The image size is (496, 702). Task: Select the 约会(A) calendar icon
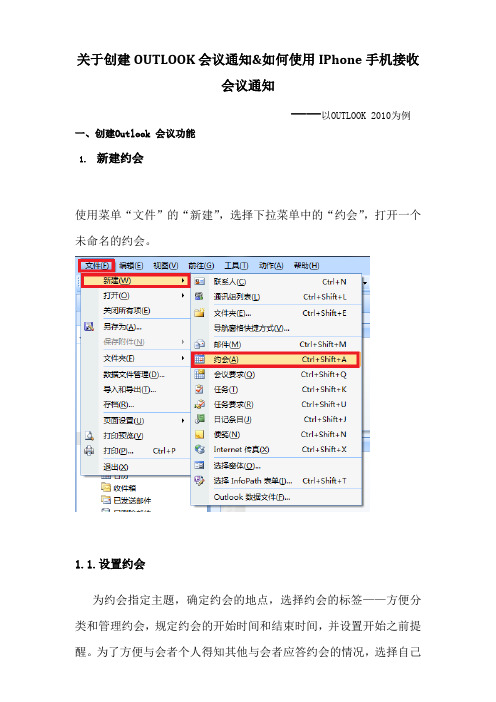[200, 360]
